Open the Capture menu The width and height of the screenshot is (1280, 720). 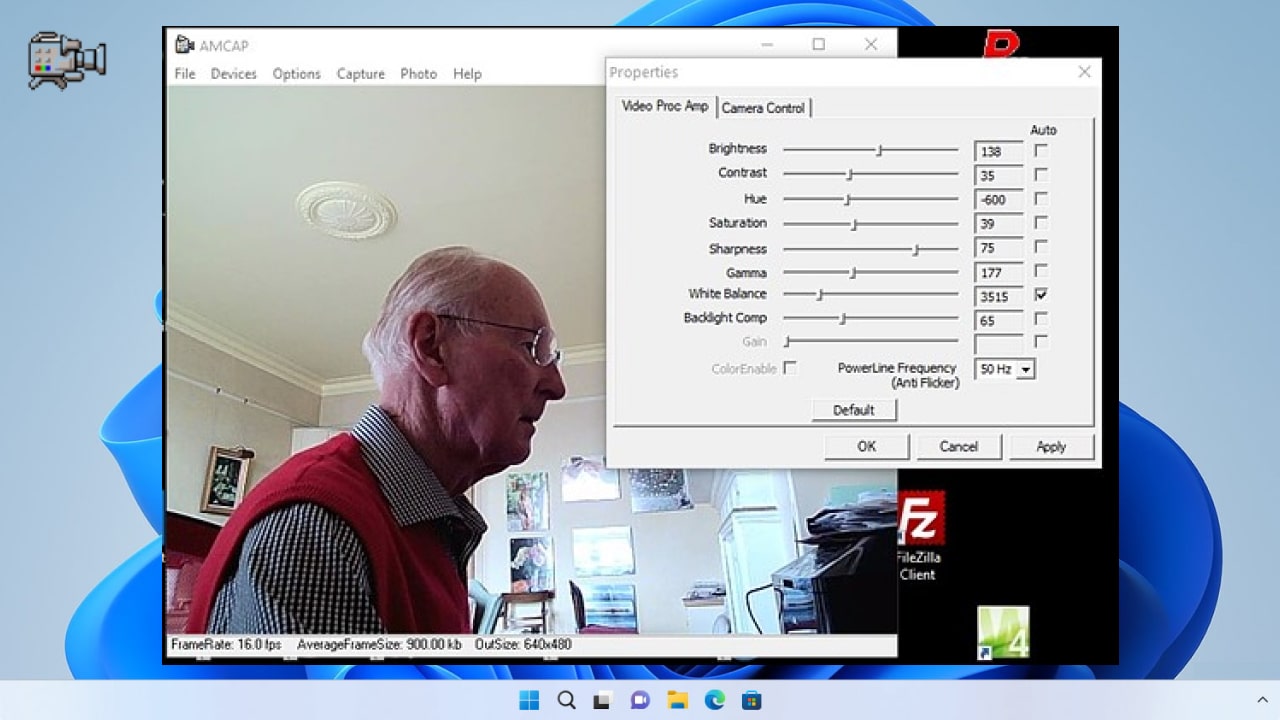click(361, 74)
